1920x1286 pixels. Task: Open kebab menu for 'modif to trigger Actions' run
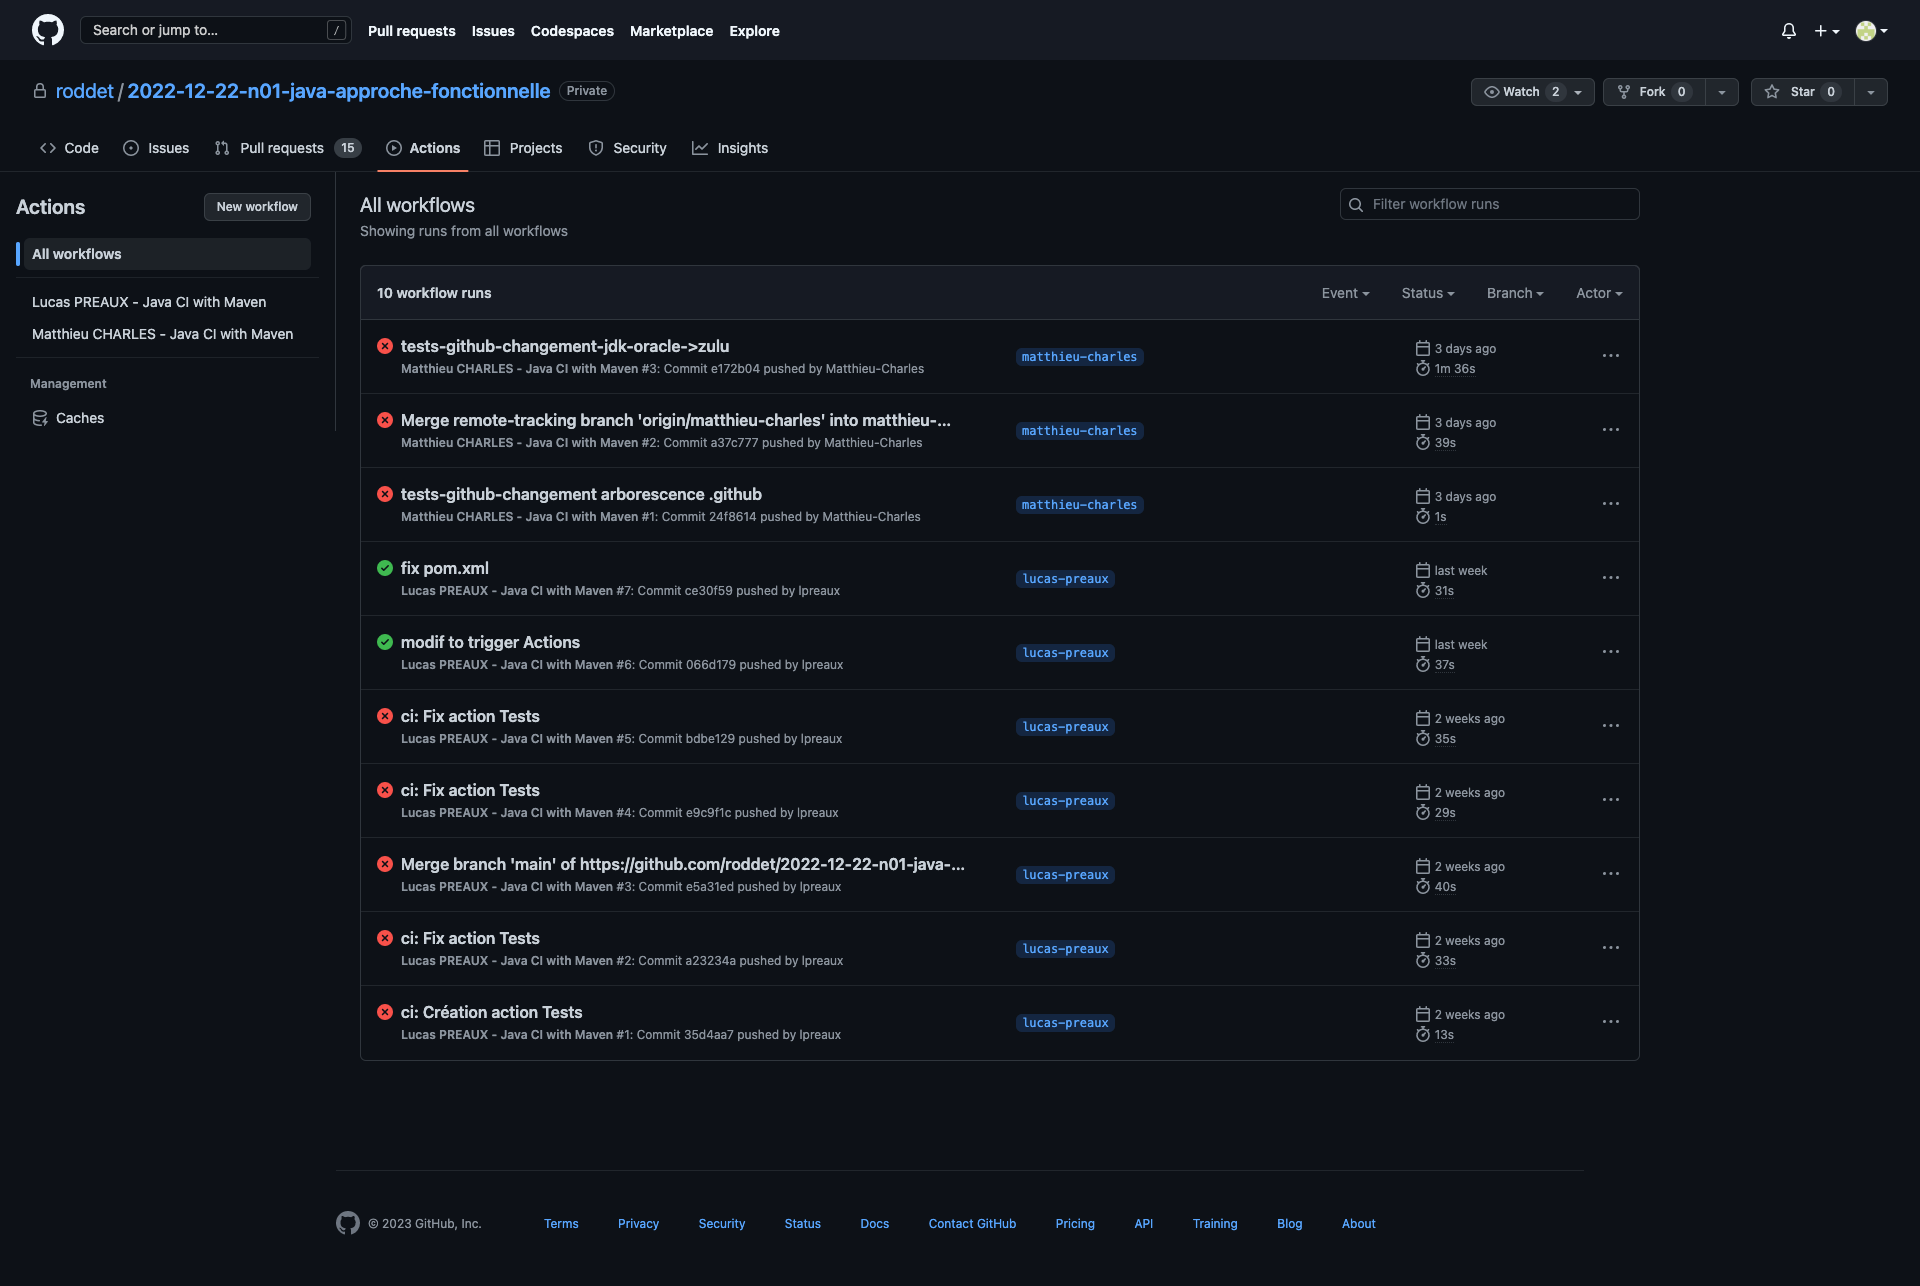tap(1611, 652)
